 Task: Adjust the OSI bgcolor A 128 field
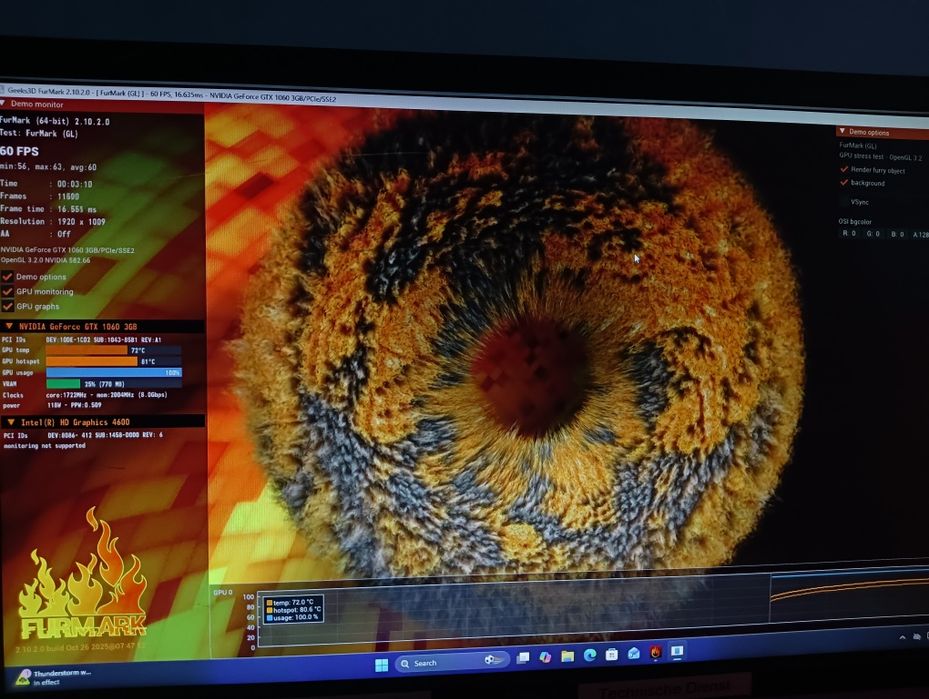coord(920,235)
